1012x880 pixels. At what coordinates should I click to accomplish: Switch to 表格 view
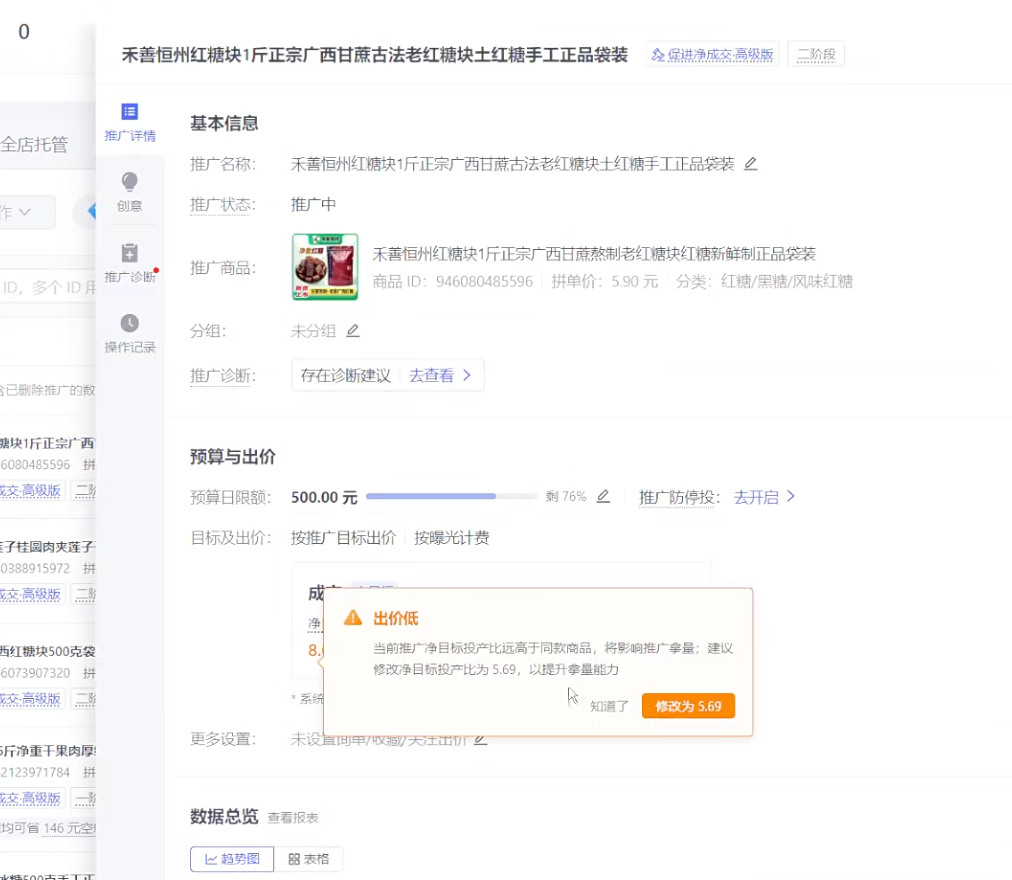point(309,859)
